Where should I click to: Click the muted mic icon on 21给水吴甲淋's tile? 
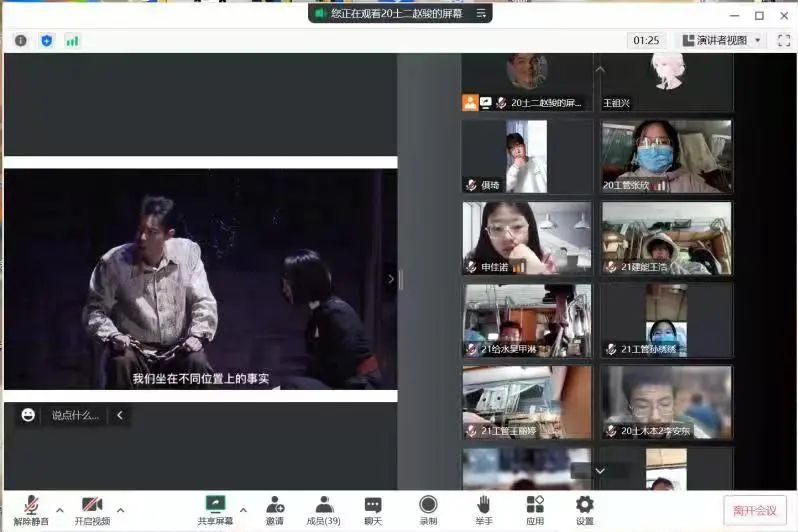(x=471, y=349)
